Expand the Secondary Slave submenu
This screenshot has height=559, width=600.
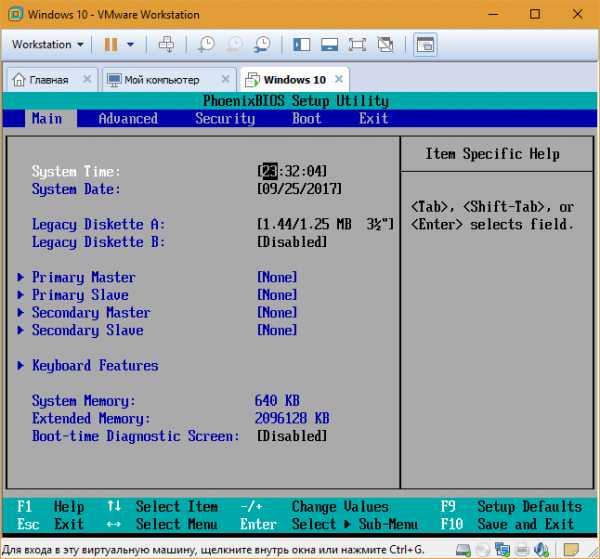88,330
